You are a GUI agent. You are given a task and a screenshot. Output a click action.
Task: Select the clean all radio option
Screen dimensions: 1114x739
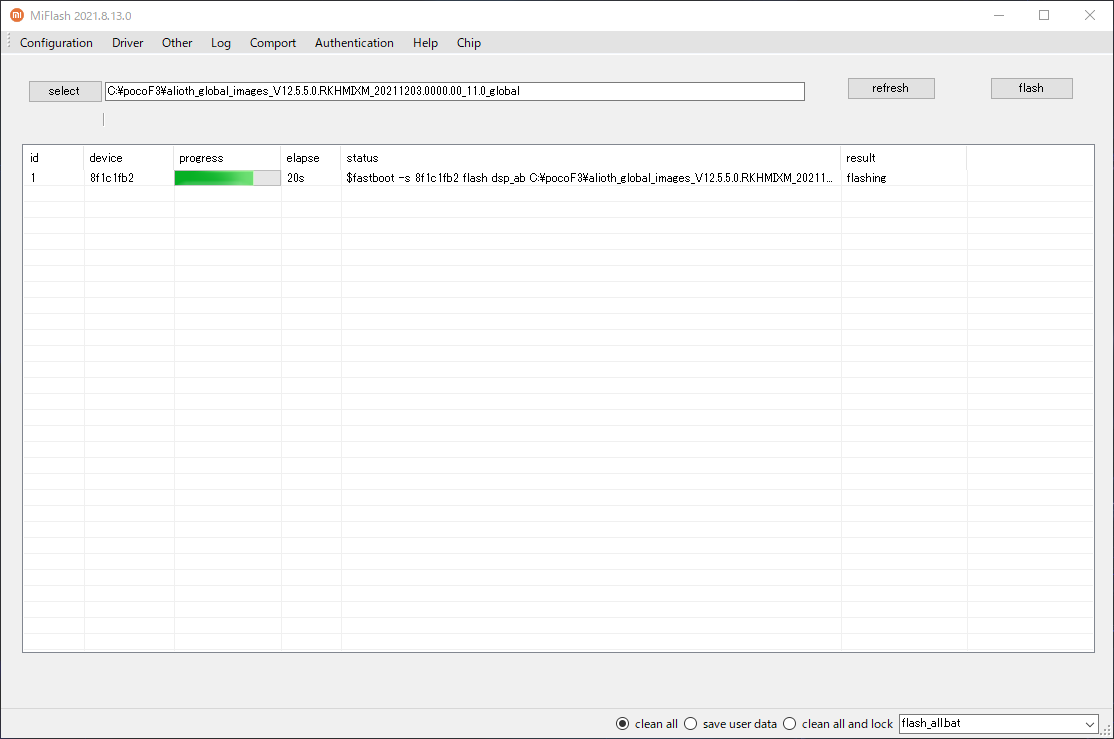click(647, 723)
